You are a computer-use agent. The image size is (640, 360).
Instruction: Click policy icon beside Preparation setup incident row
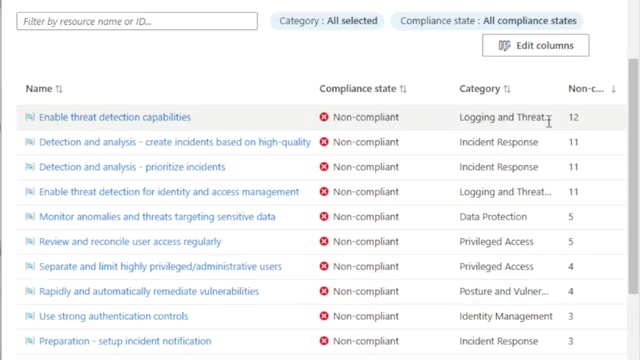pyautogui.click(x=30, y=341)
